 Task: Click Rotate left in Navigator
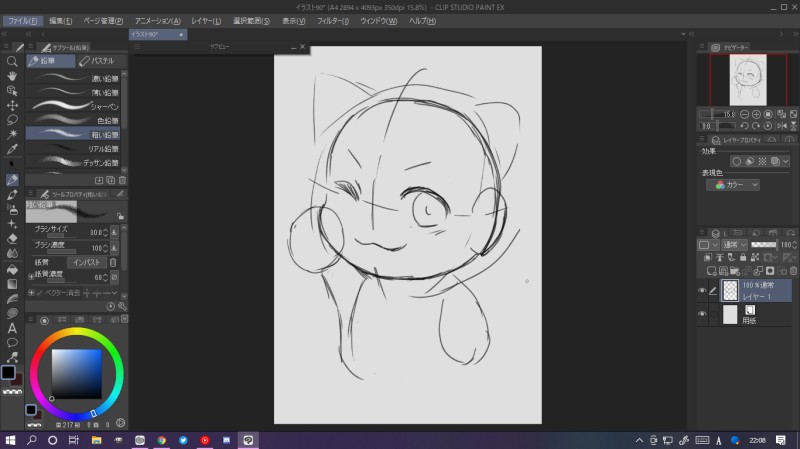coord(744,126)
